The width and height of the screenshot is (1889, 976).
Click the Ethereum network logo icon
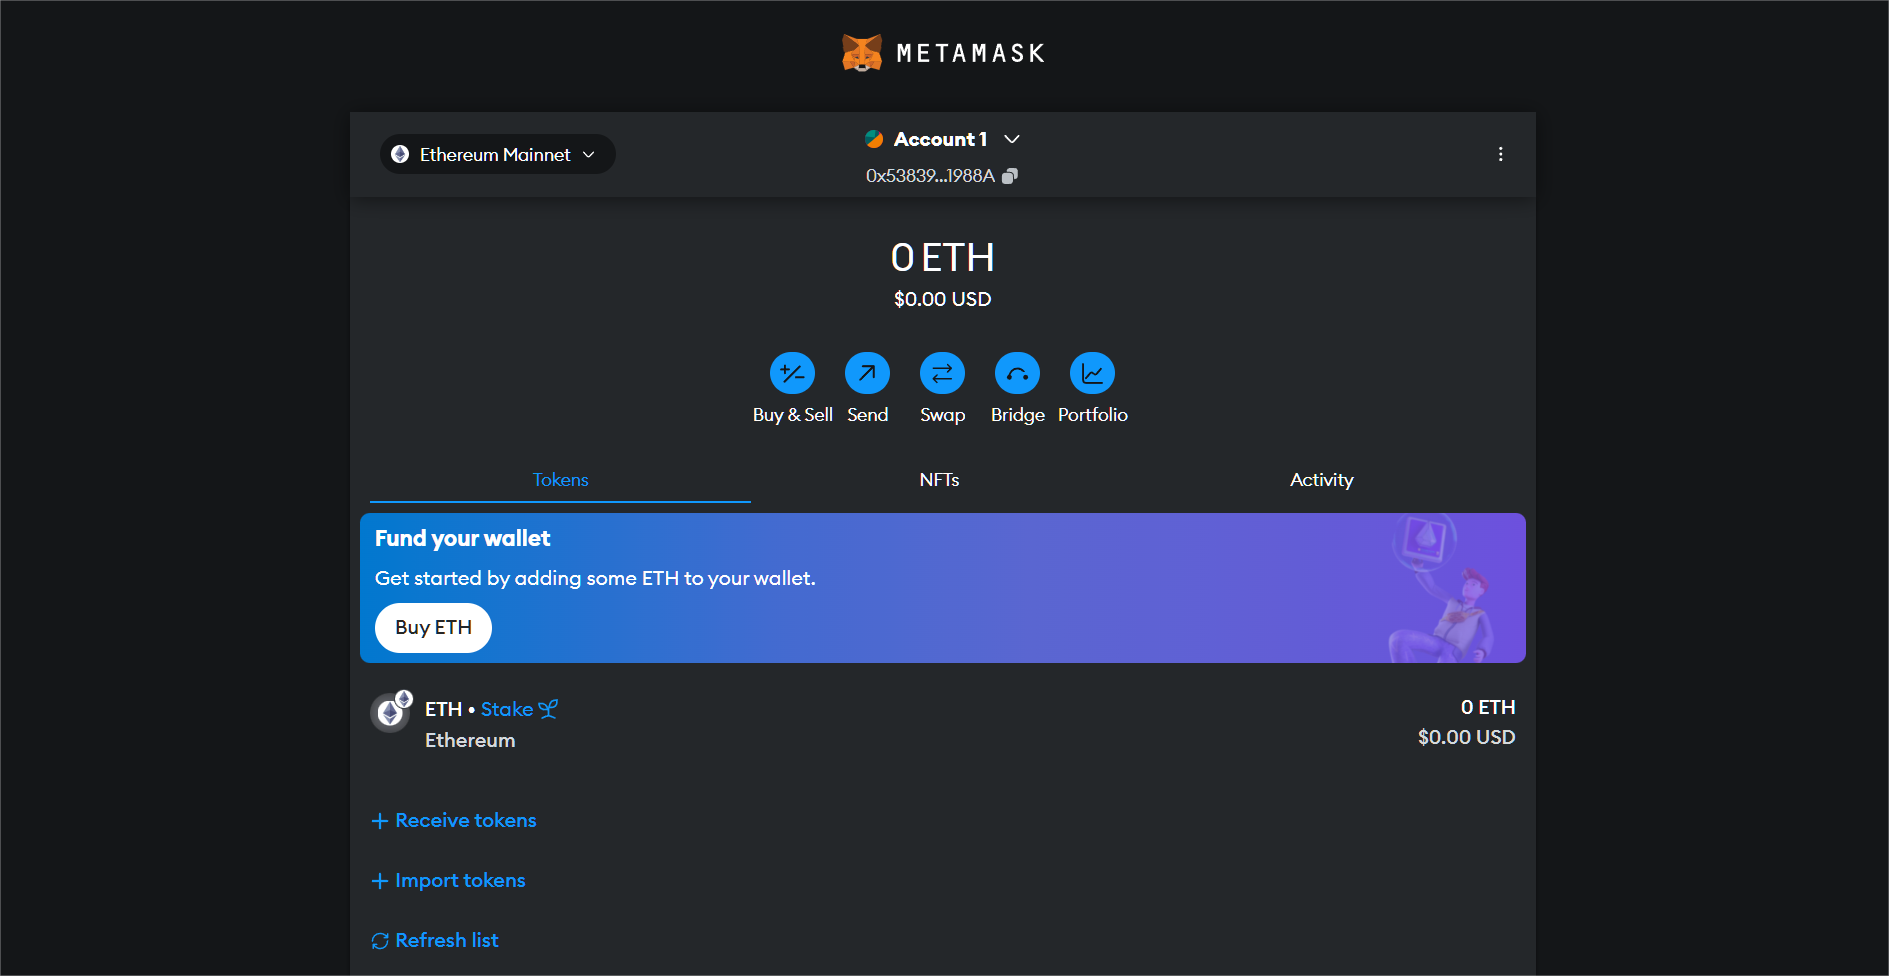(x=400, y=154)
